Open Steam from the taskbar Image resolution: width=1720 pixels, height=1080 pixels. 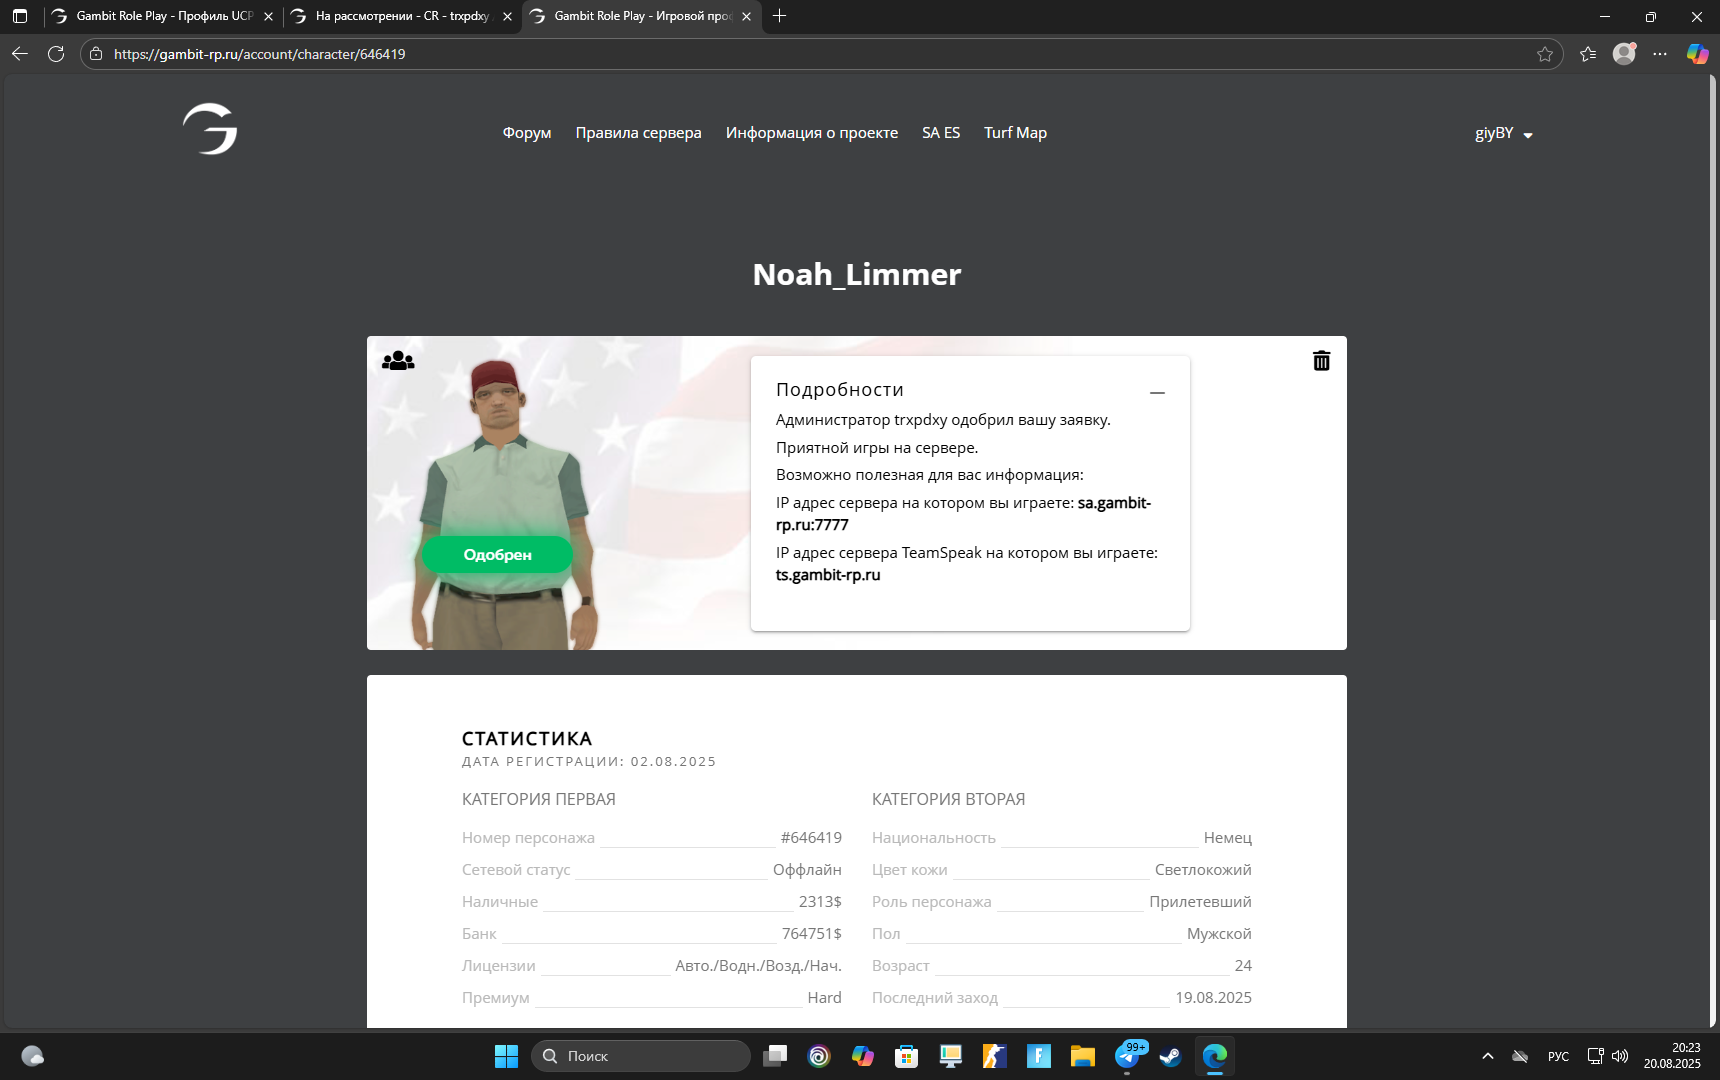pos(1170,1056)
